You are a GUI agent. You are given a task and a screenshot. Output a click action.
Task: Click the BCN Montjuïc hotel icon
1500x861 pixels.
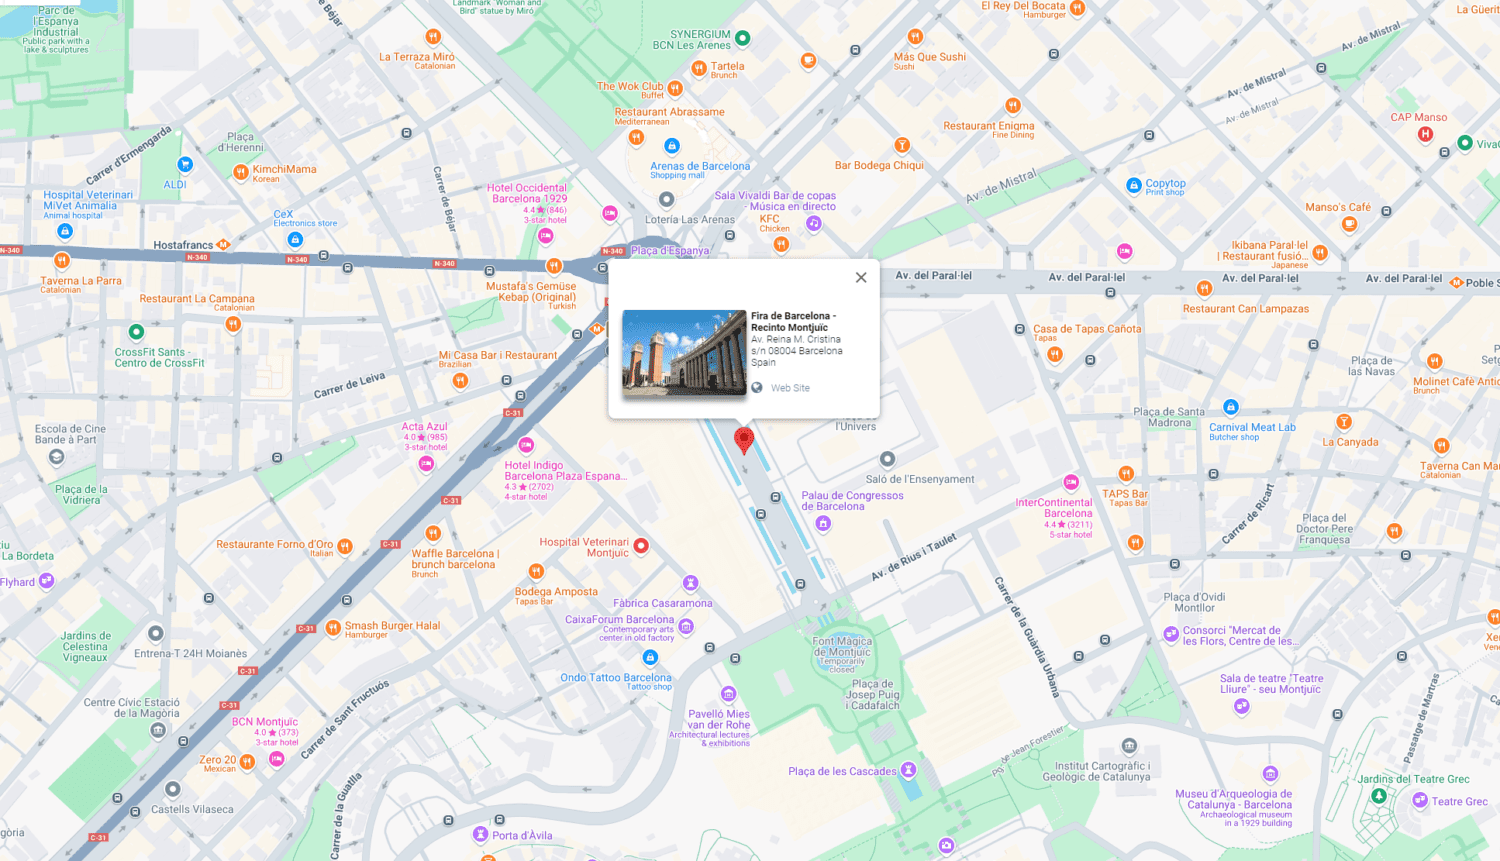pyautogui.click(x=277, y=759)
